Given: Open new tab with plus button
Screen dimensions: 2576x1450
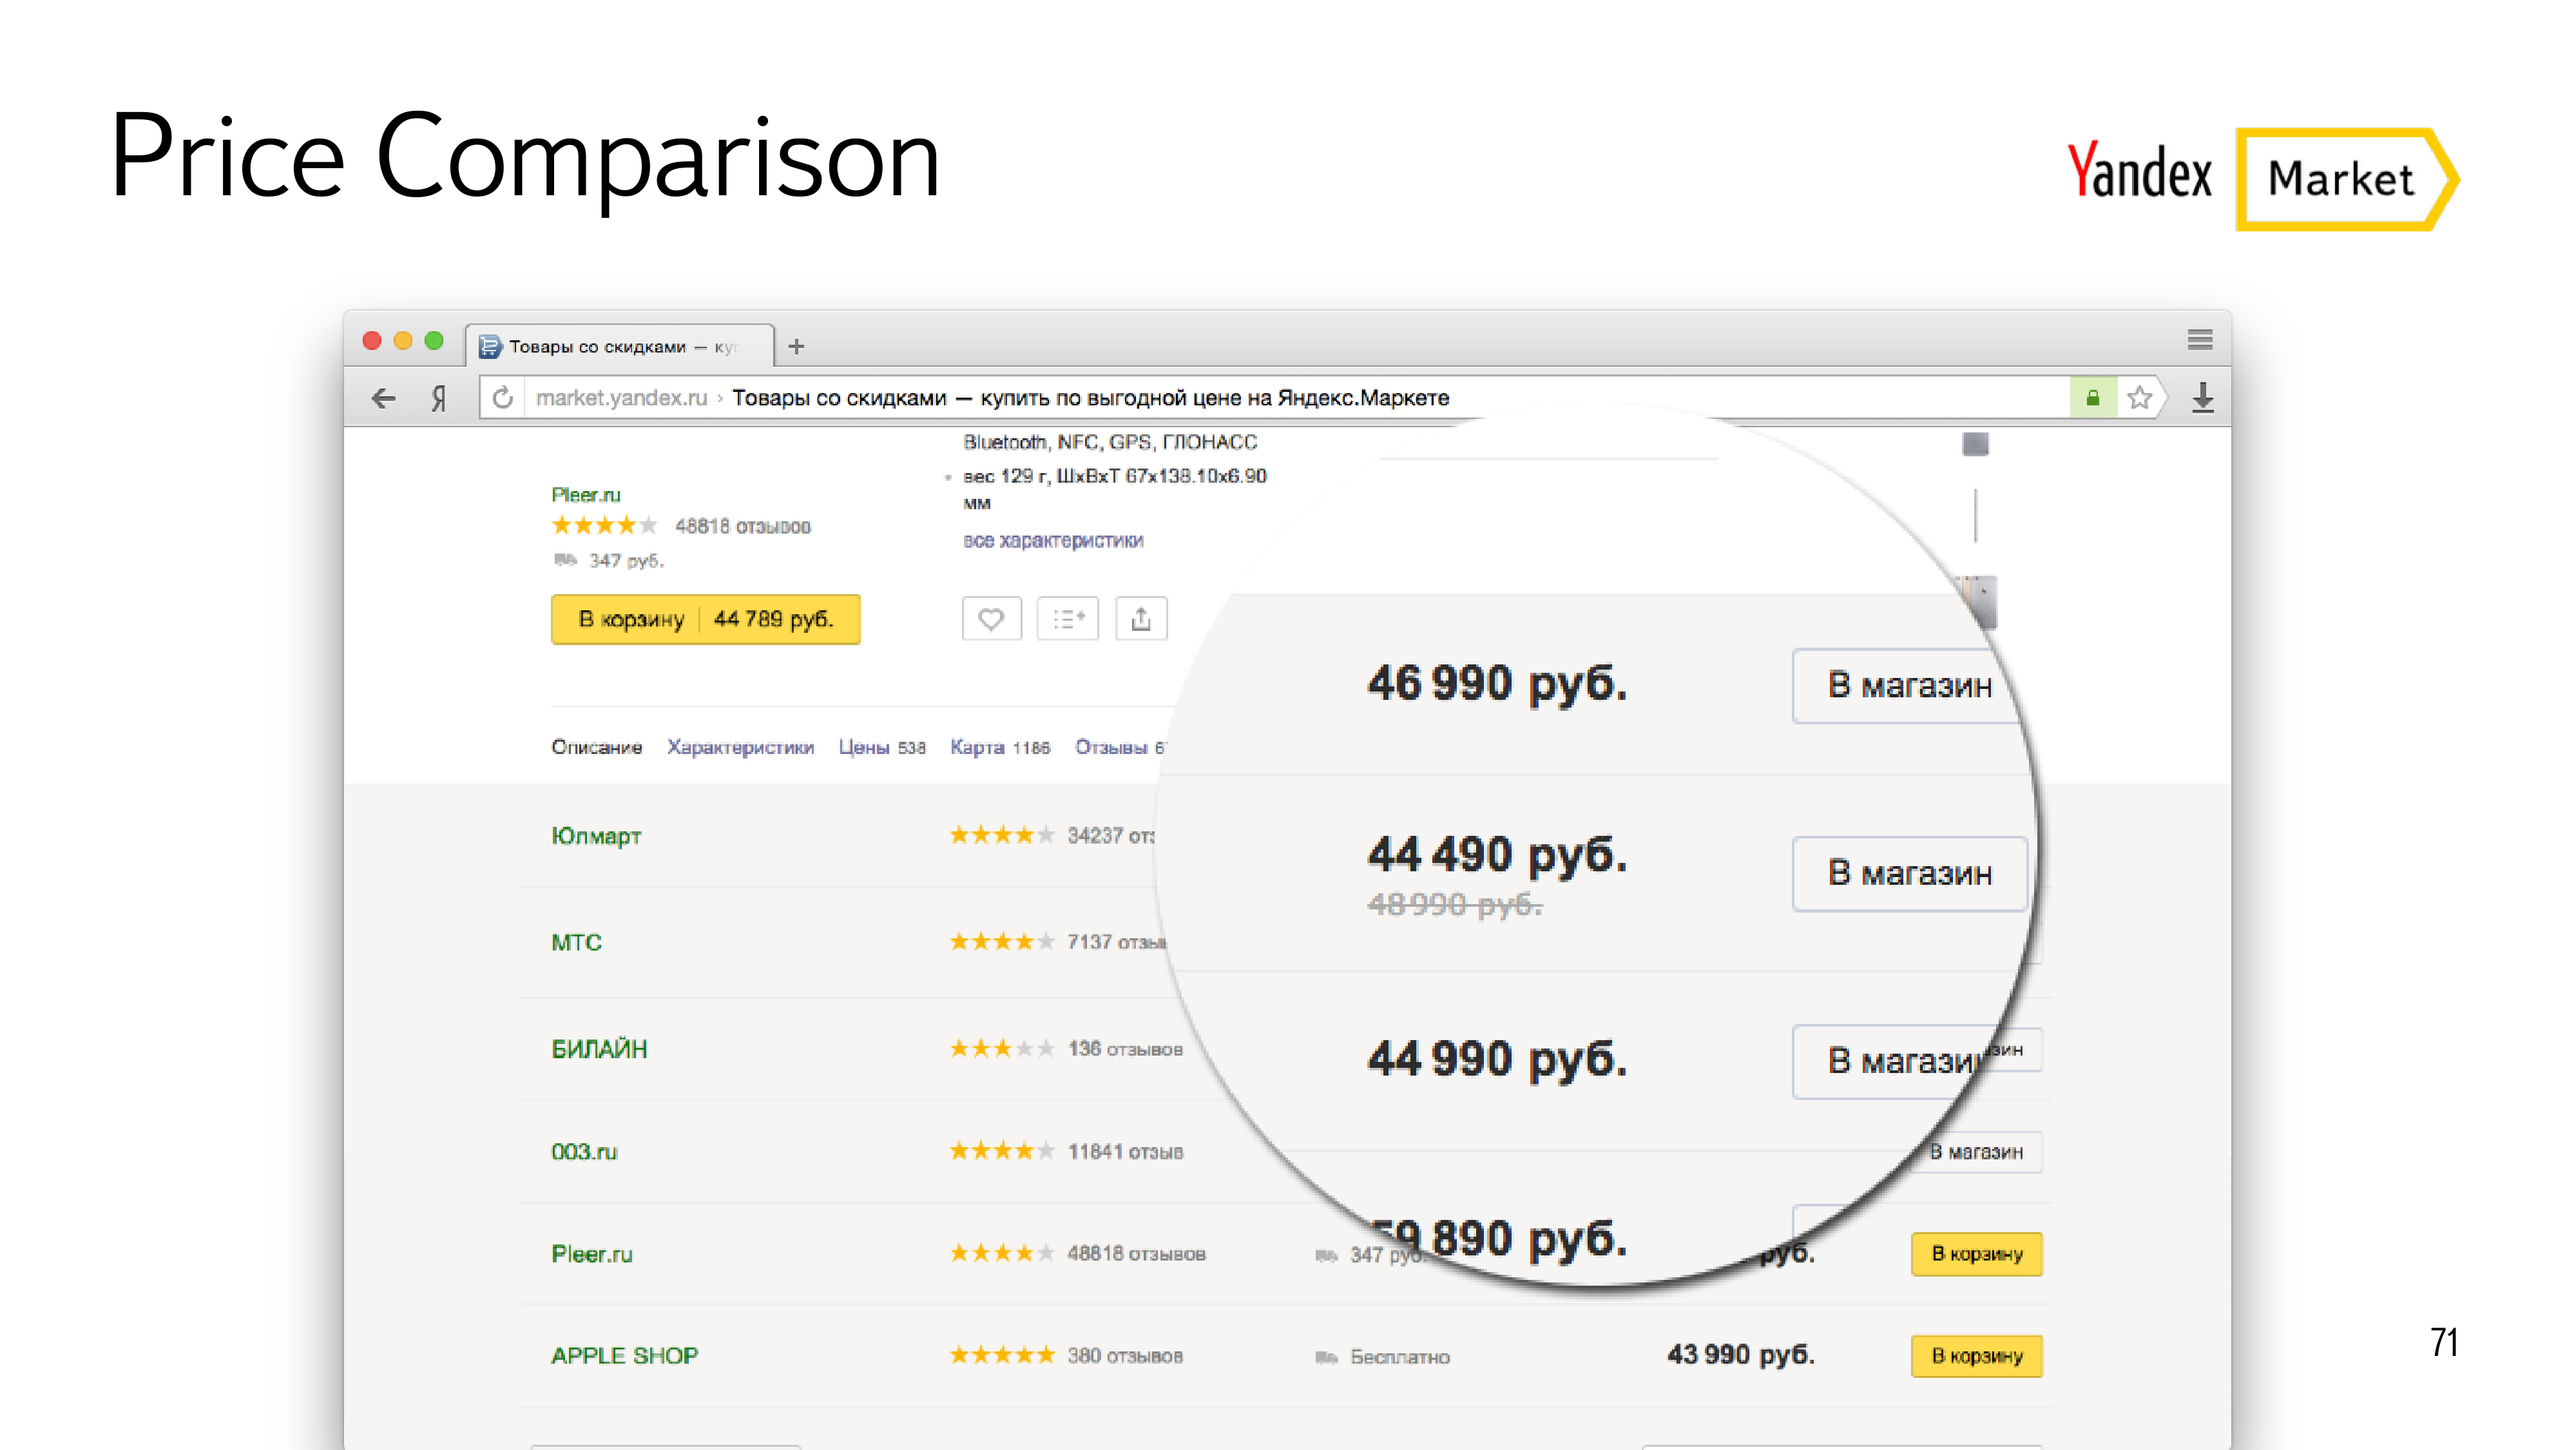Looking at the screenshot, I should click(x=796, y=346).
